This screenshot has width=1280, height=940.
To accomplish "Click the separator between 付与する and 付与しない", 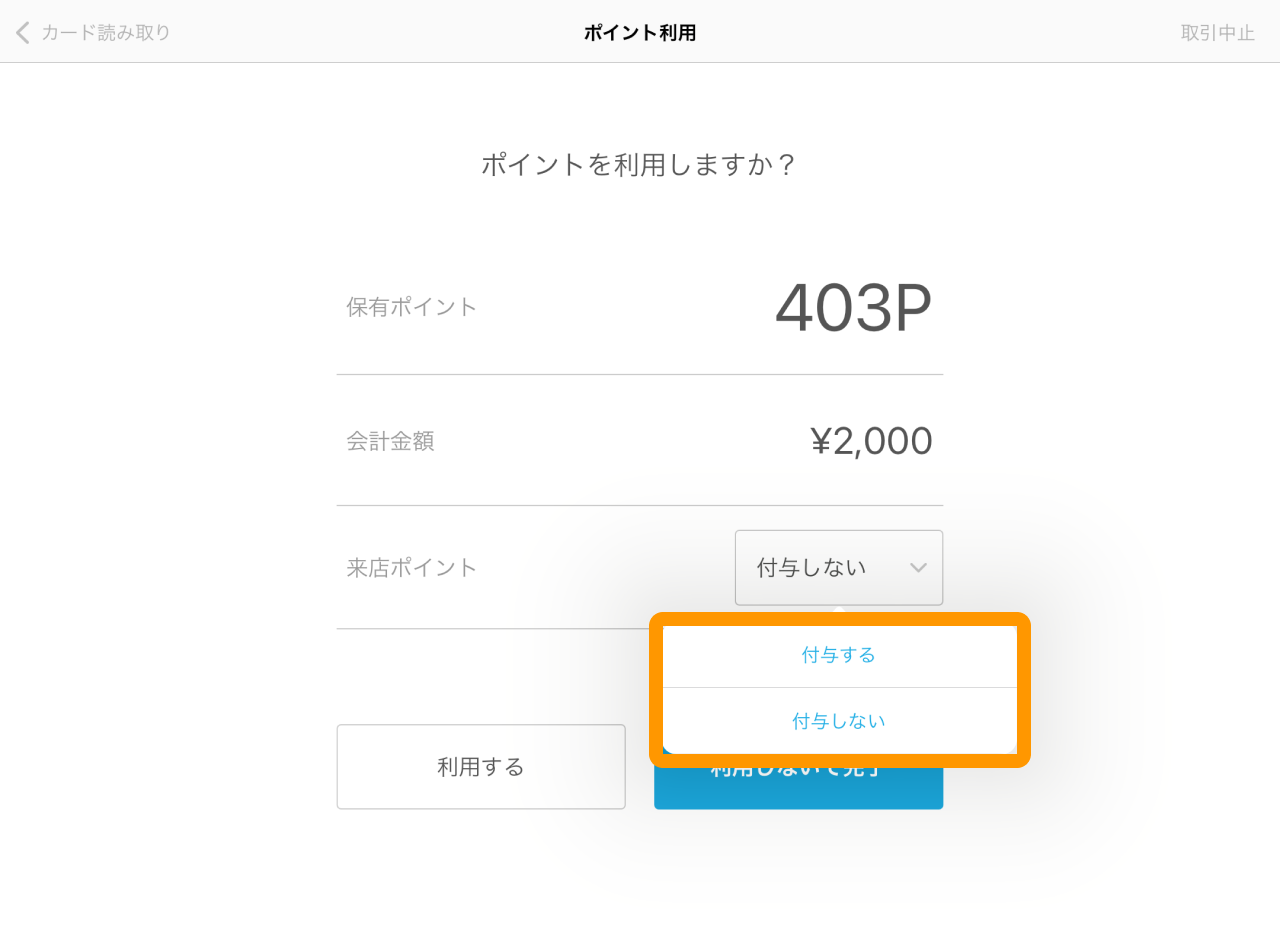I will 839,688.
